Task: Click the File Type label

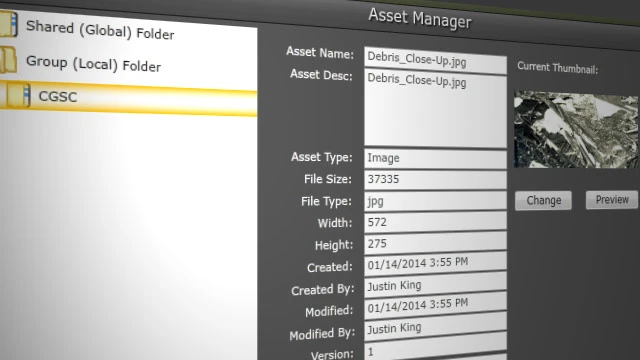Action: point(327,202)
